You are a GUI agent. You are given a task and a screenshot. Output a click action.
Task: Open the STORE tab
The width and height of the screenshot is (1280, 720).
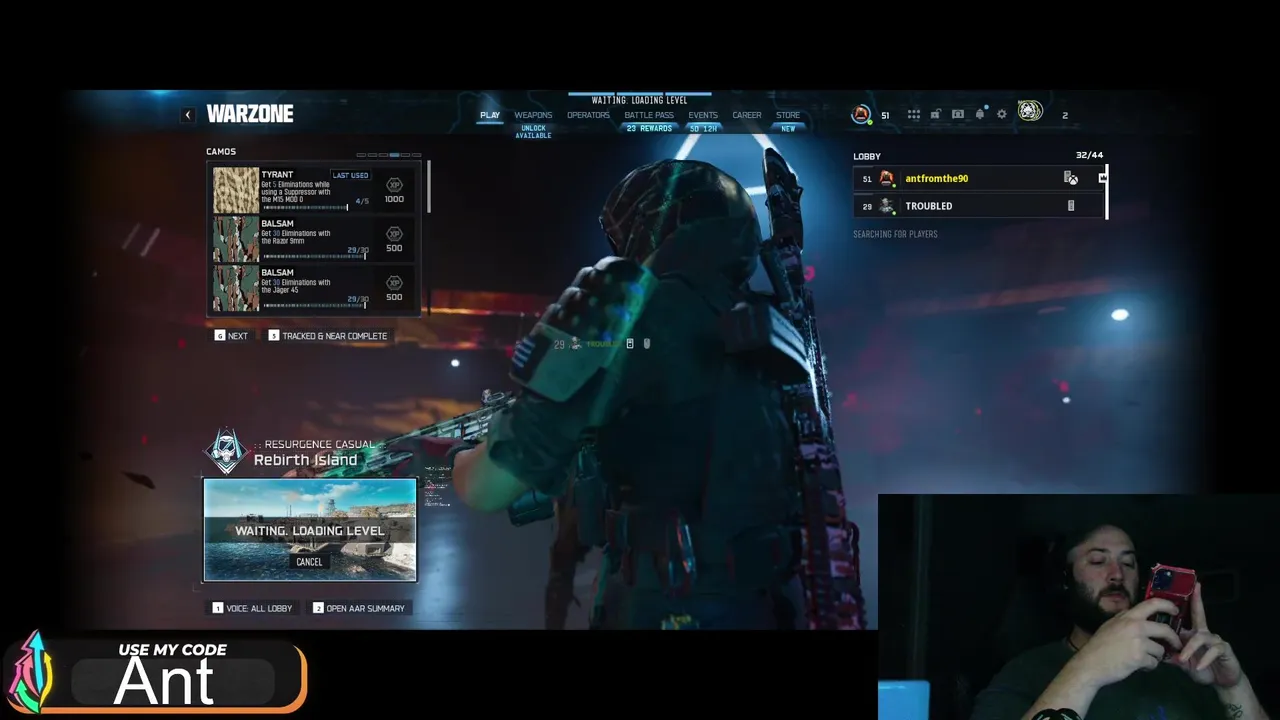[788, 115]
